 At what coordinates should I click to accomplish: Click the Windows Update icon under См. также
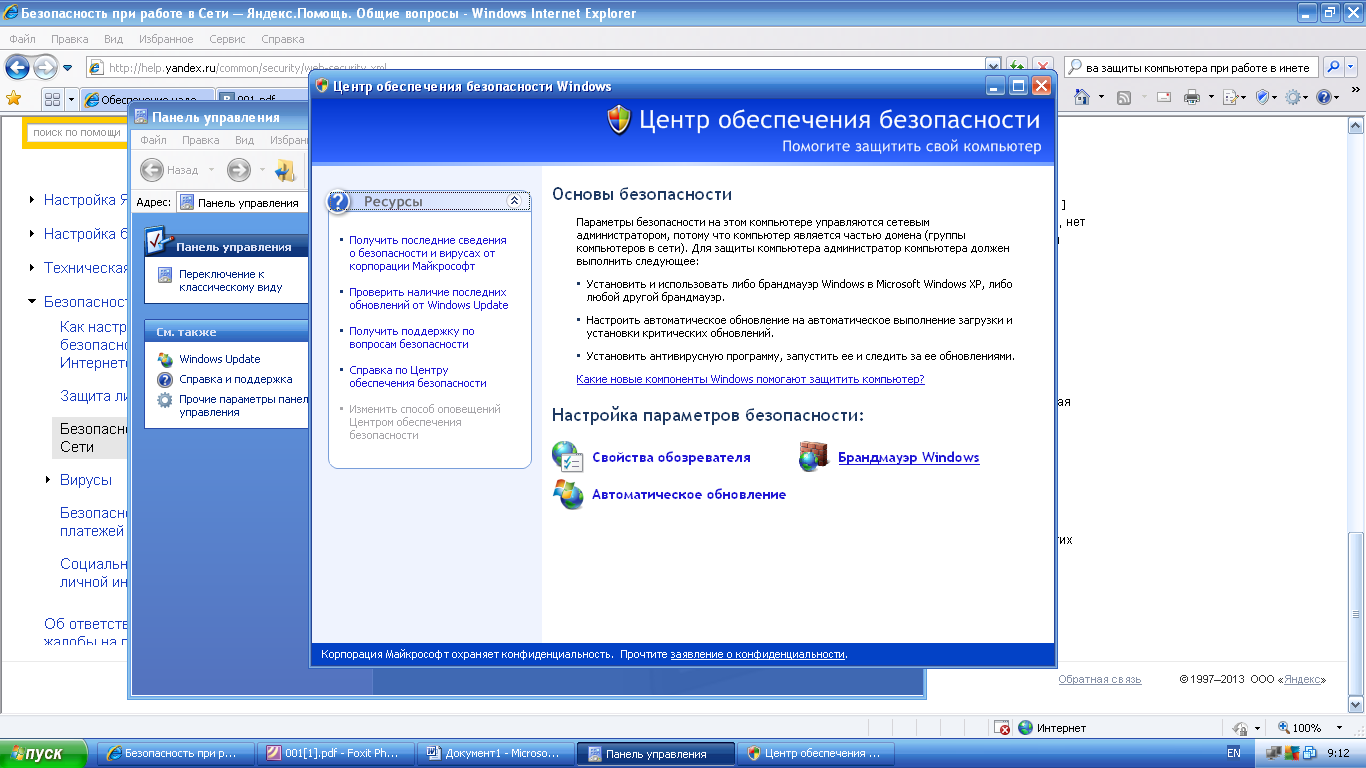[x=165, y=359]
